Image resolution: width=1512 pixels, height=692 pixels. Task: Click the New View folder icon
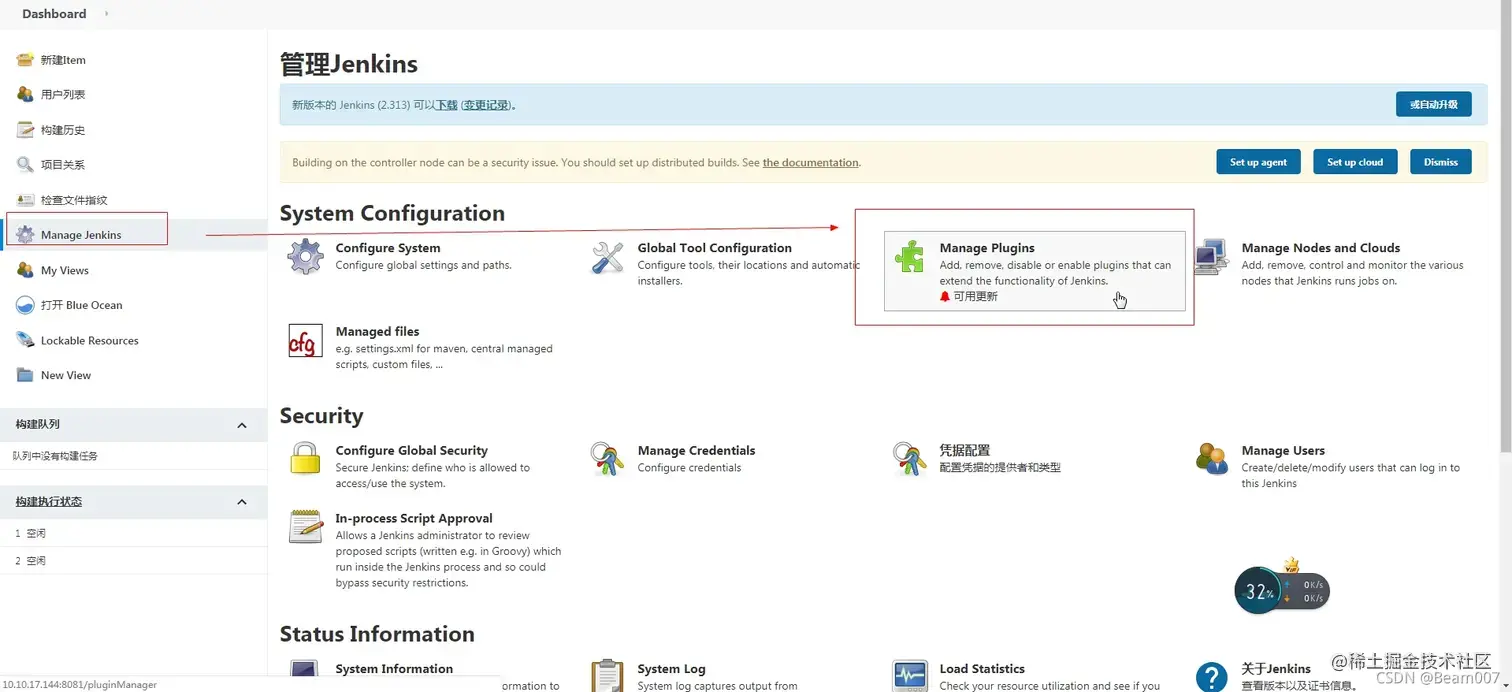click(25, 375)
